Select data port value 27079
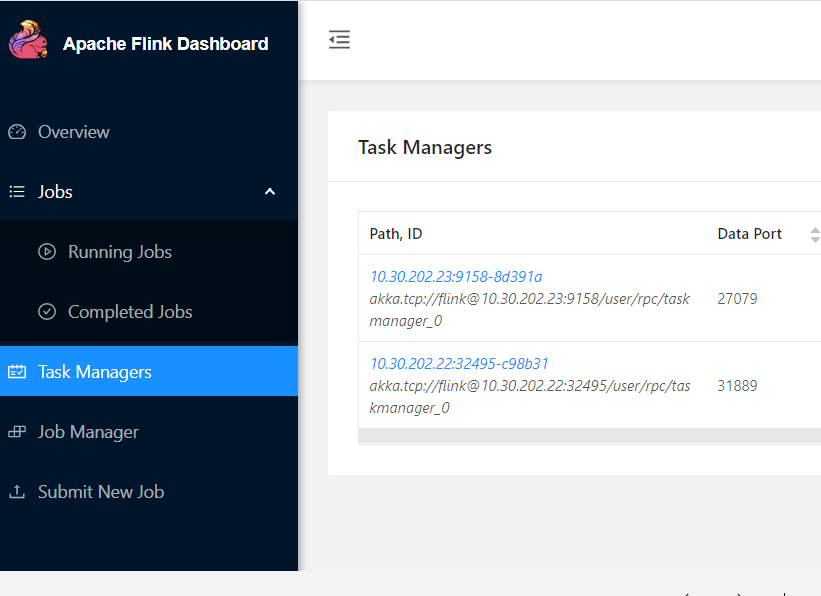Viewport: 821px width, 596px height. coord(737,299)
